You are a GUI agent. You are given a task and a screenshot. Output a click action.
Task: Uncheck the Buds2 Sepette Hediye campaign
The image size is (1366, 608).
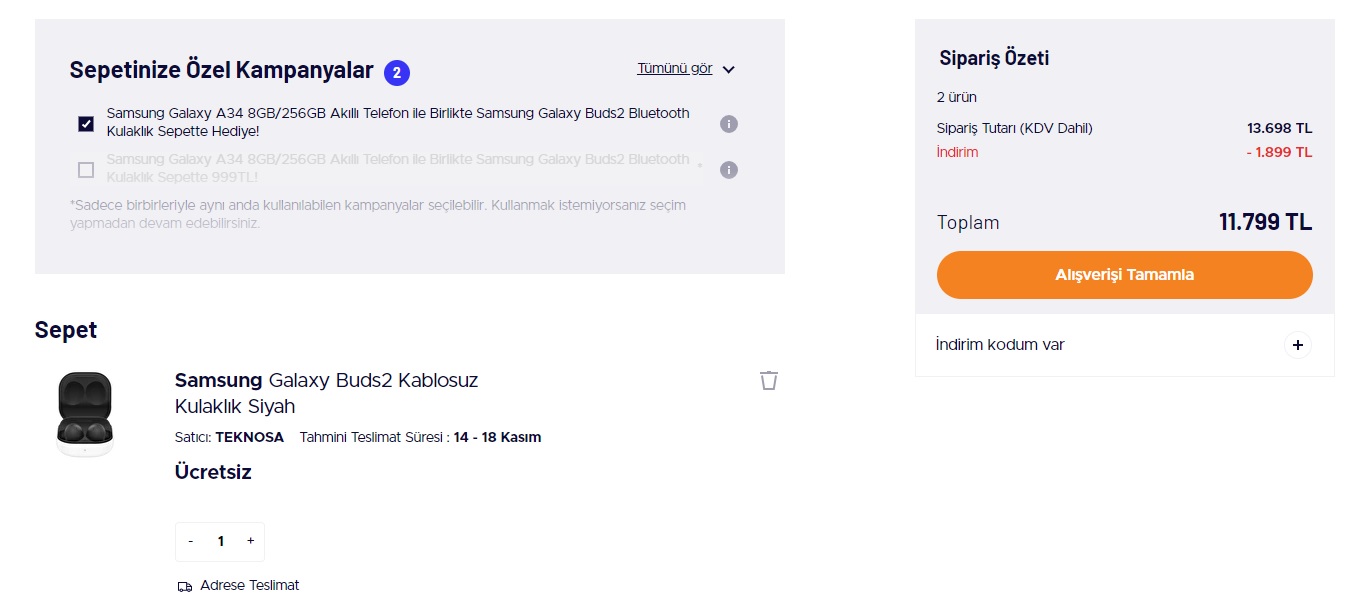[x=86, y=124]
